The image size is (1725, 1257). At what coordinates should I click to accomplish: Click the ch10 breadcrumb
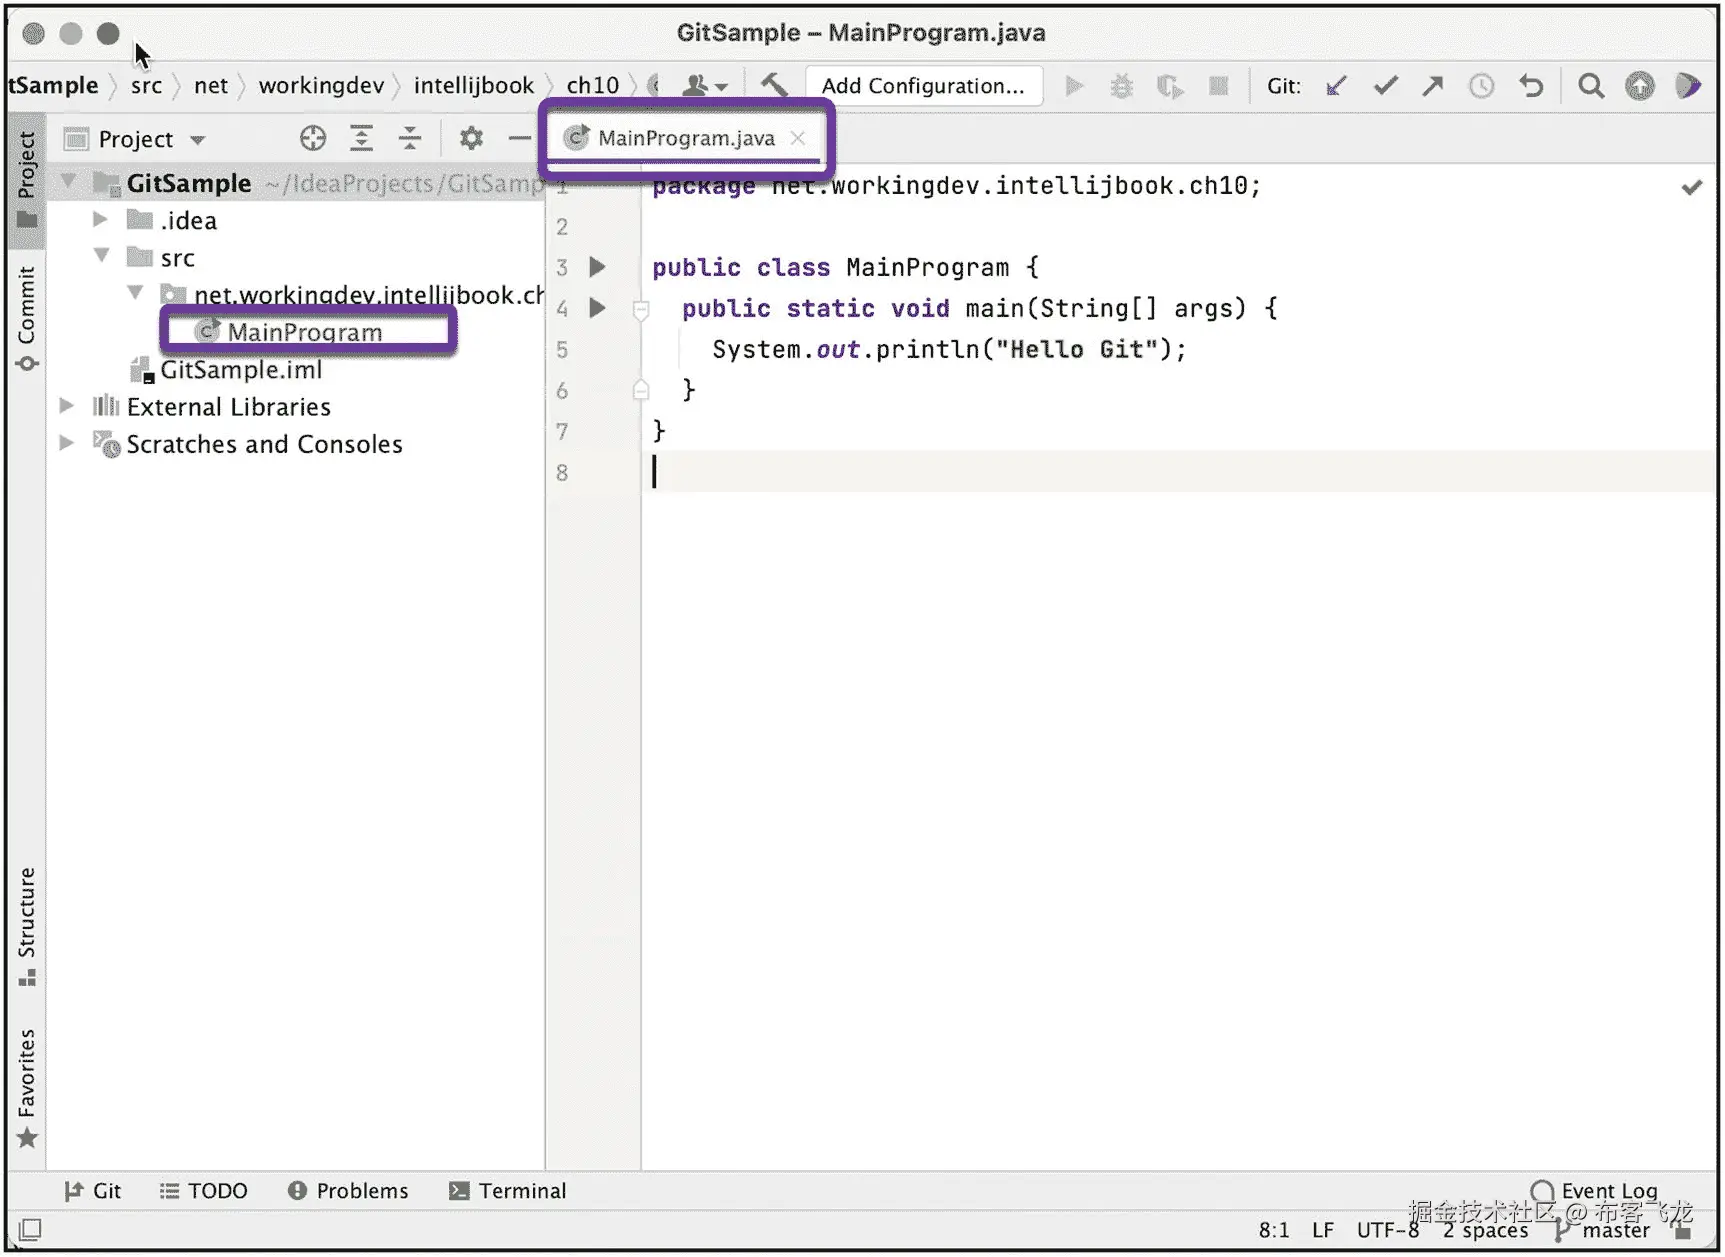593,86
